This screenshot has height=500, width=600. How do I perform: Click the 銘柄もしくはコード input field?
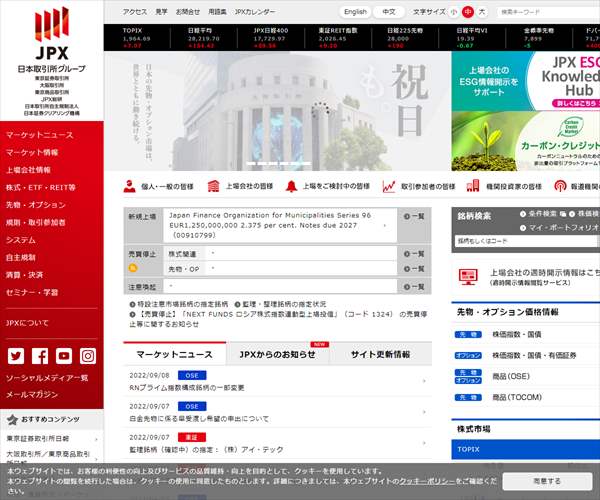coord(527,241)
